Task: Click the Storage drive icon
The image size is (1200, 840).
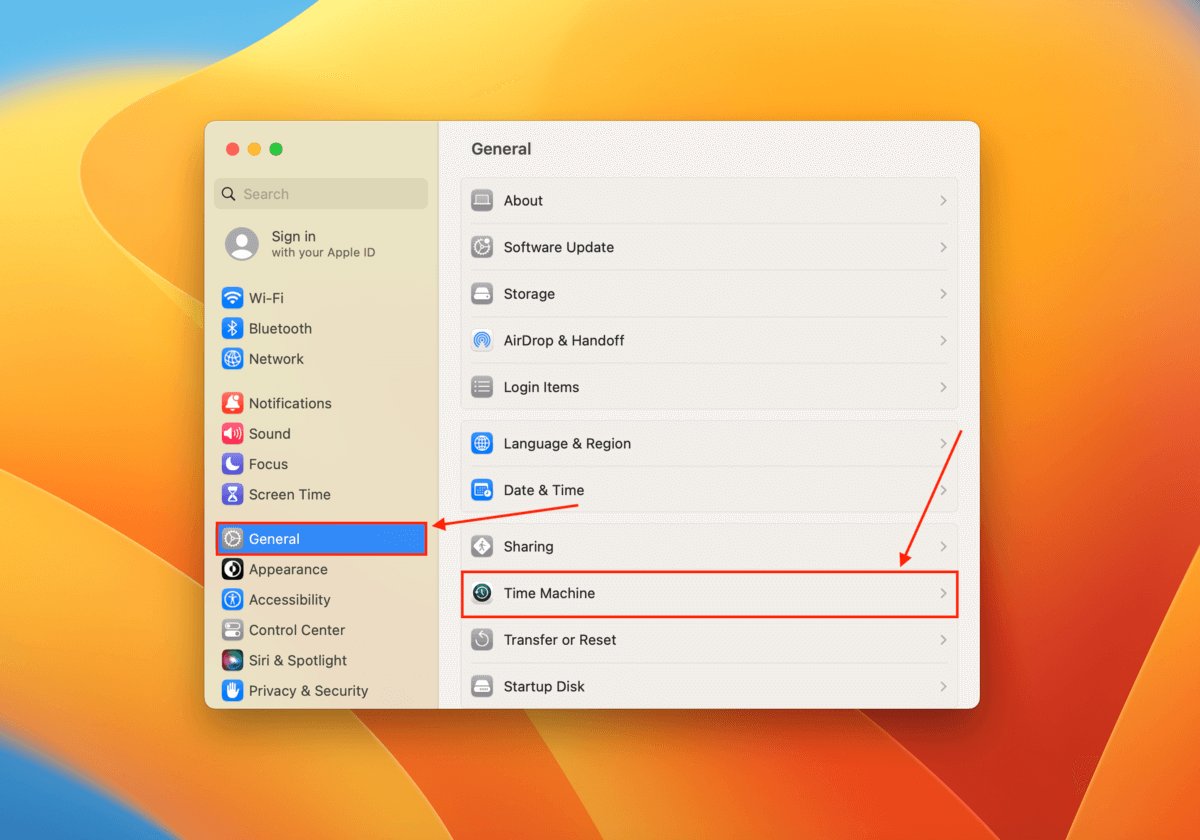Action: (482, 294)
